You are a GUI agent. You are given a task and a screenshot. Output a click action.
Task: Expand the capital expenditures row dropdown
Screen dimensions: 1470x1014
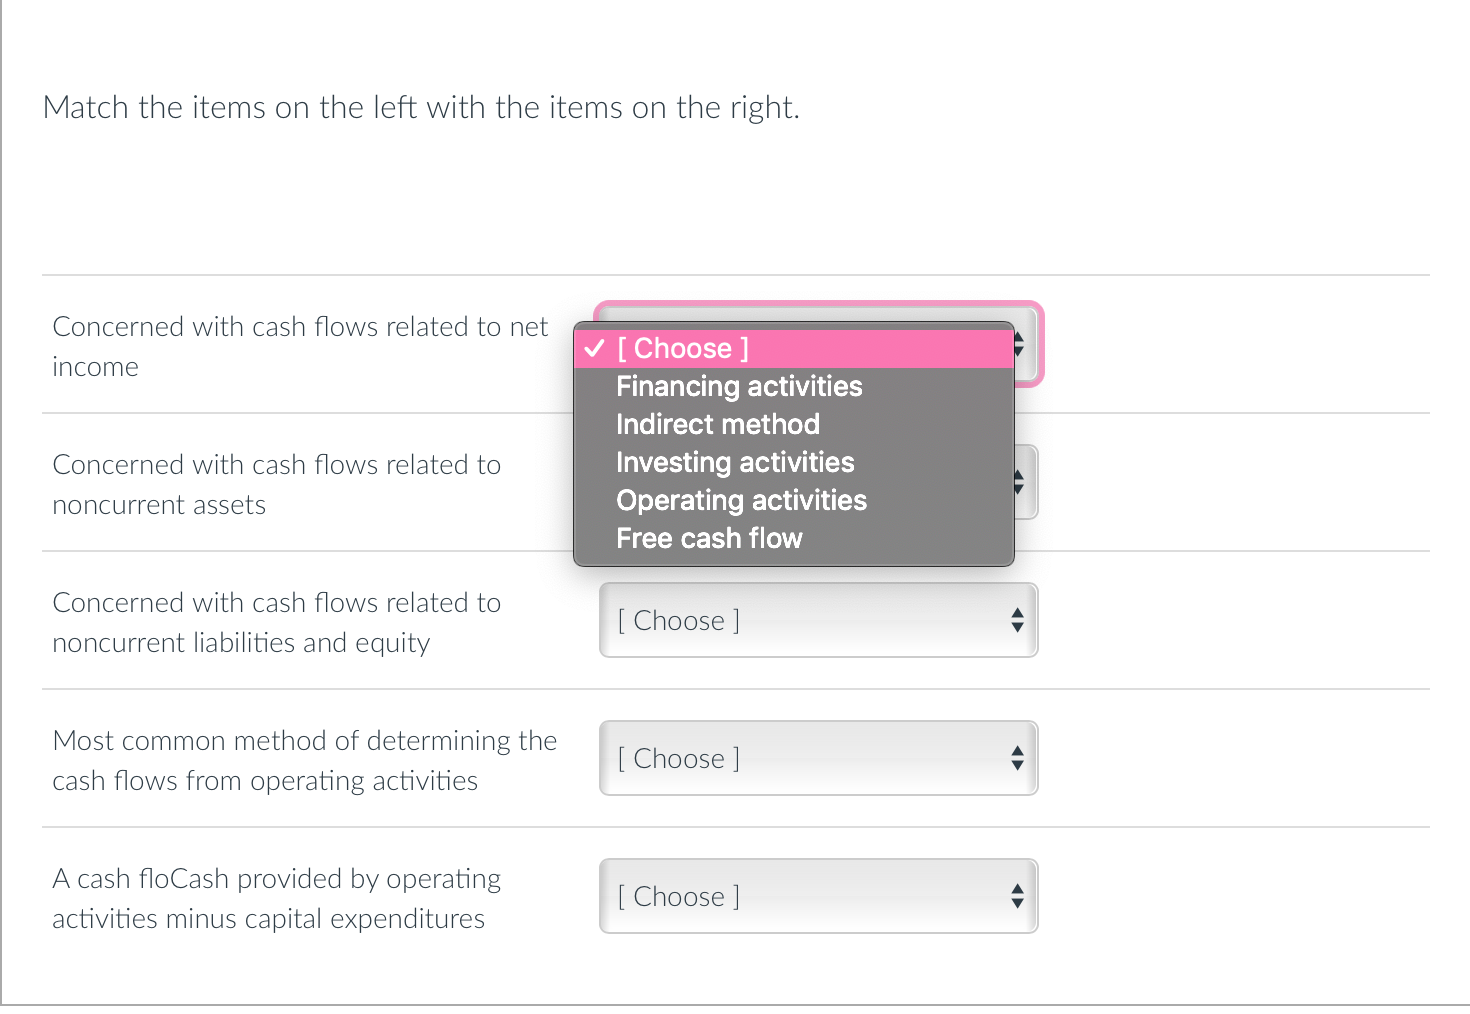(818, 897)
